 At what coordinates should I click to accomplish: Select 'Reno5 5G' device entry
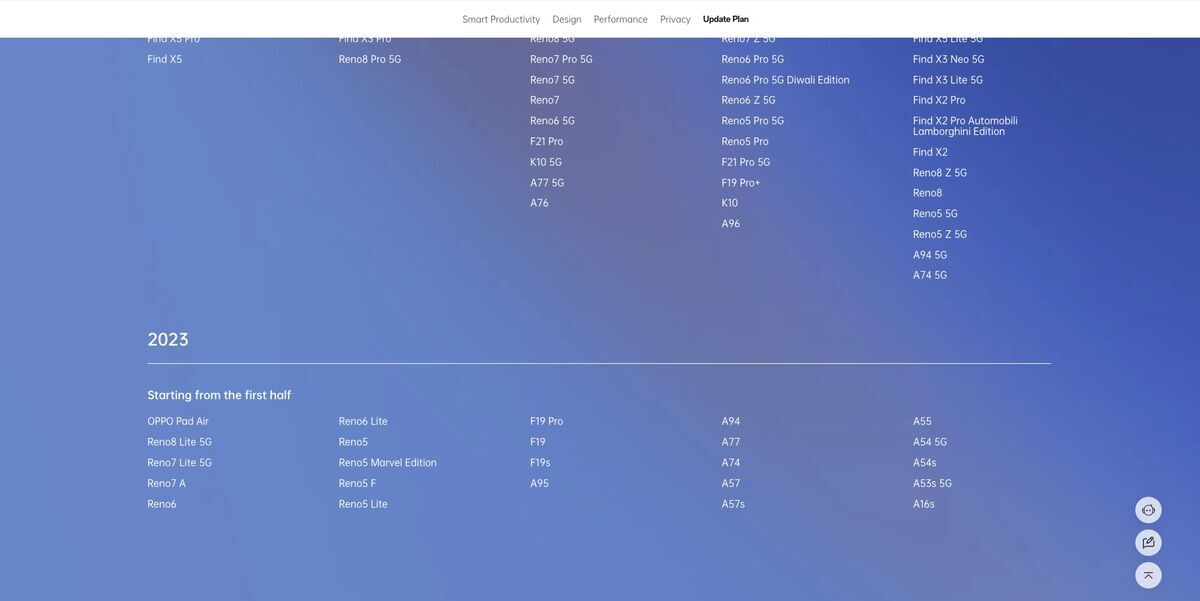pyautogui.click(x=935, y=214)
